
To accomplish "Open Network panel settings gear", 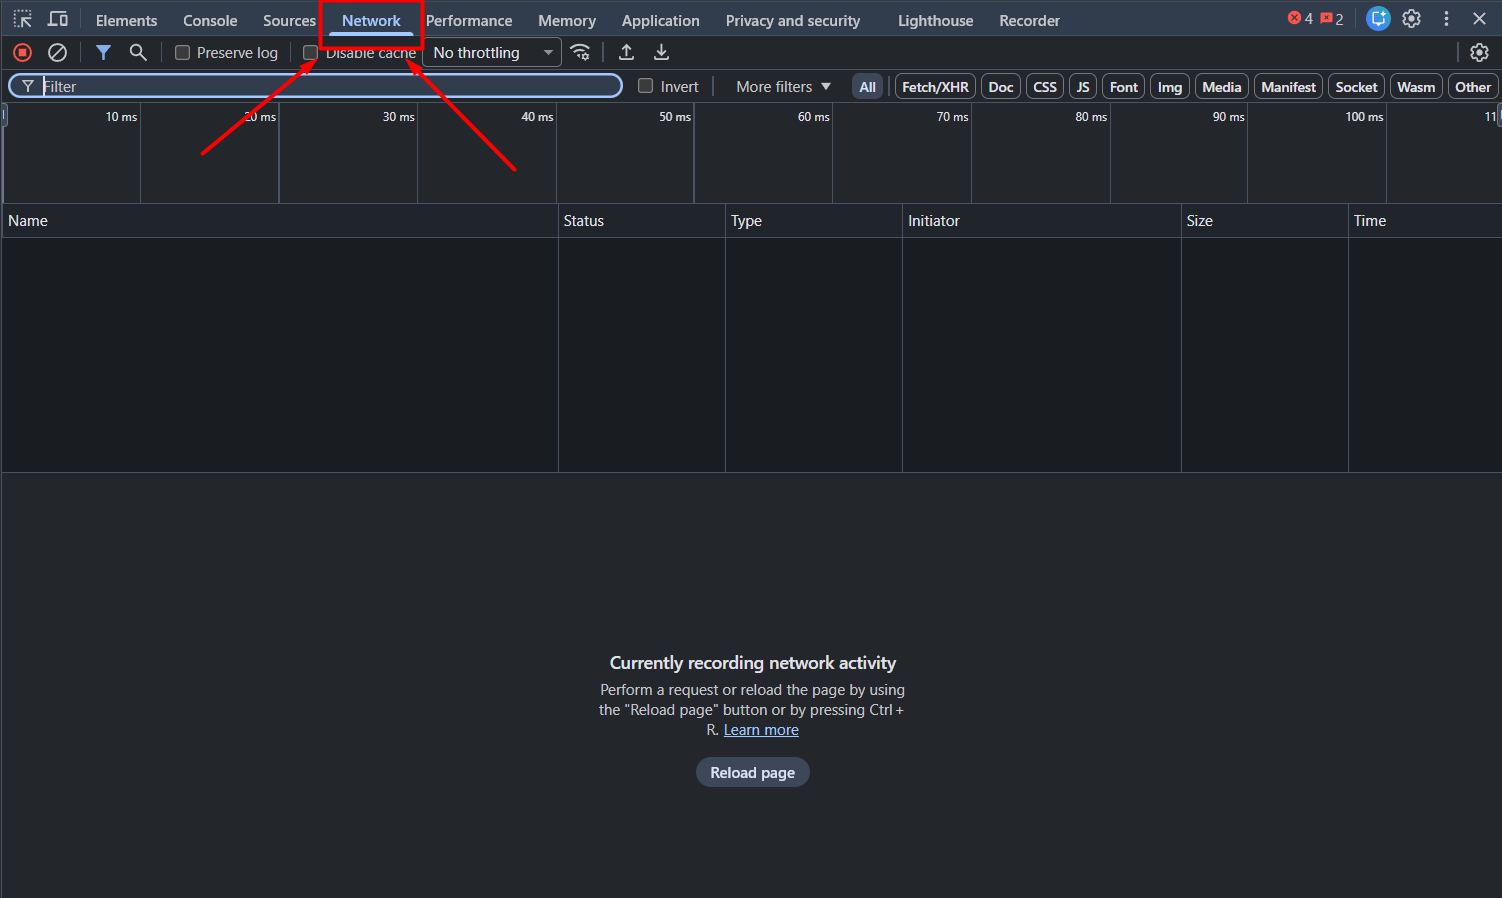I will [1479, 53].
